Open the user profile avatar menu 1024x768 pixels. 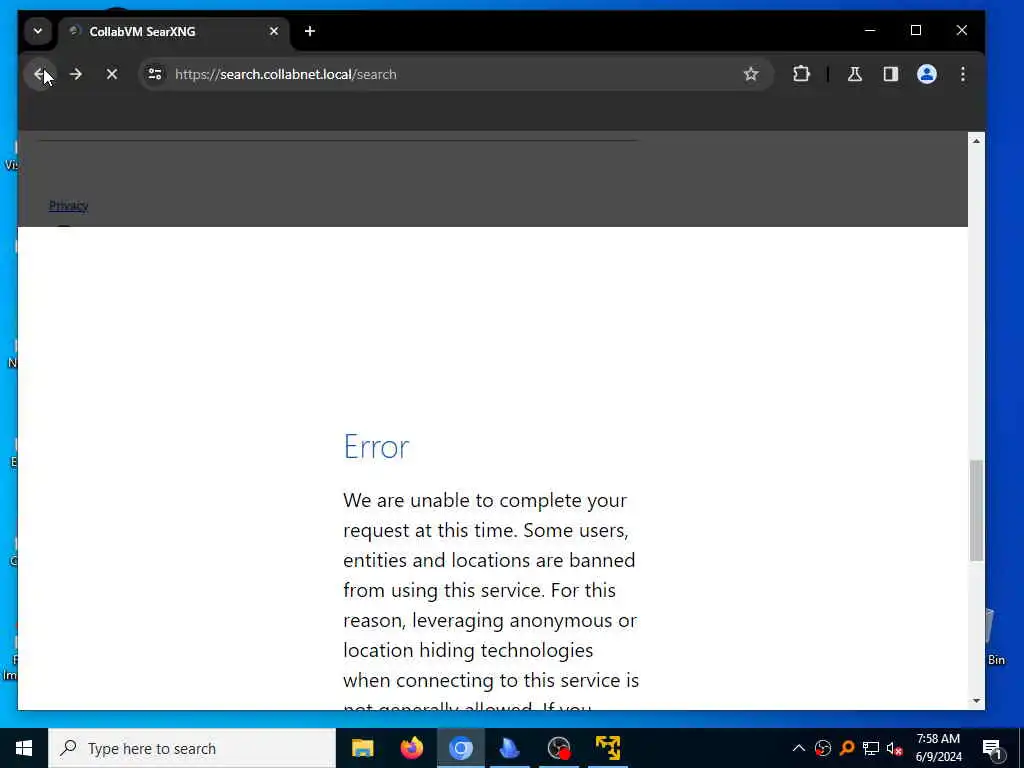pos(927,74)
